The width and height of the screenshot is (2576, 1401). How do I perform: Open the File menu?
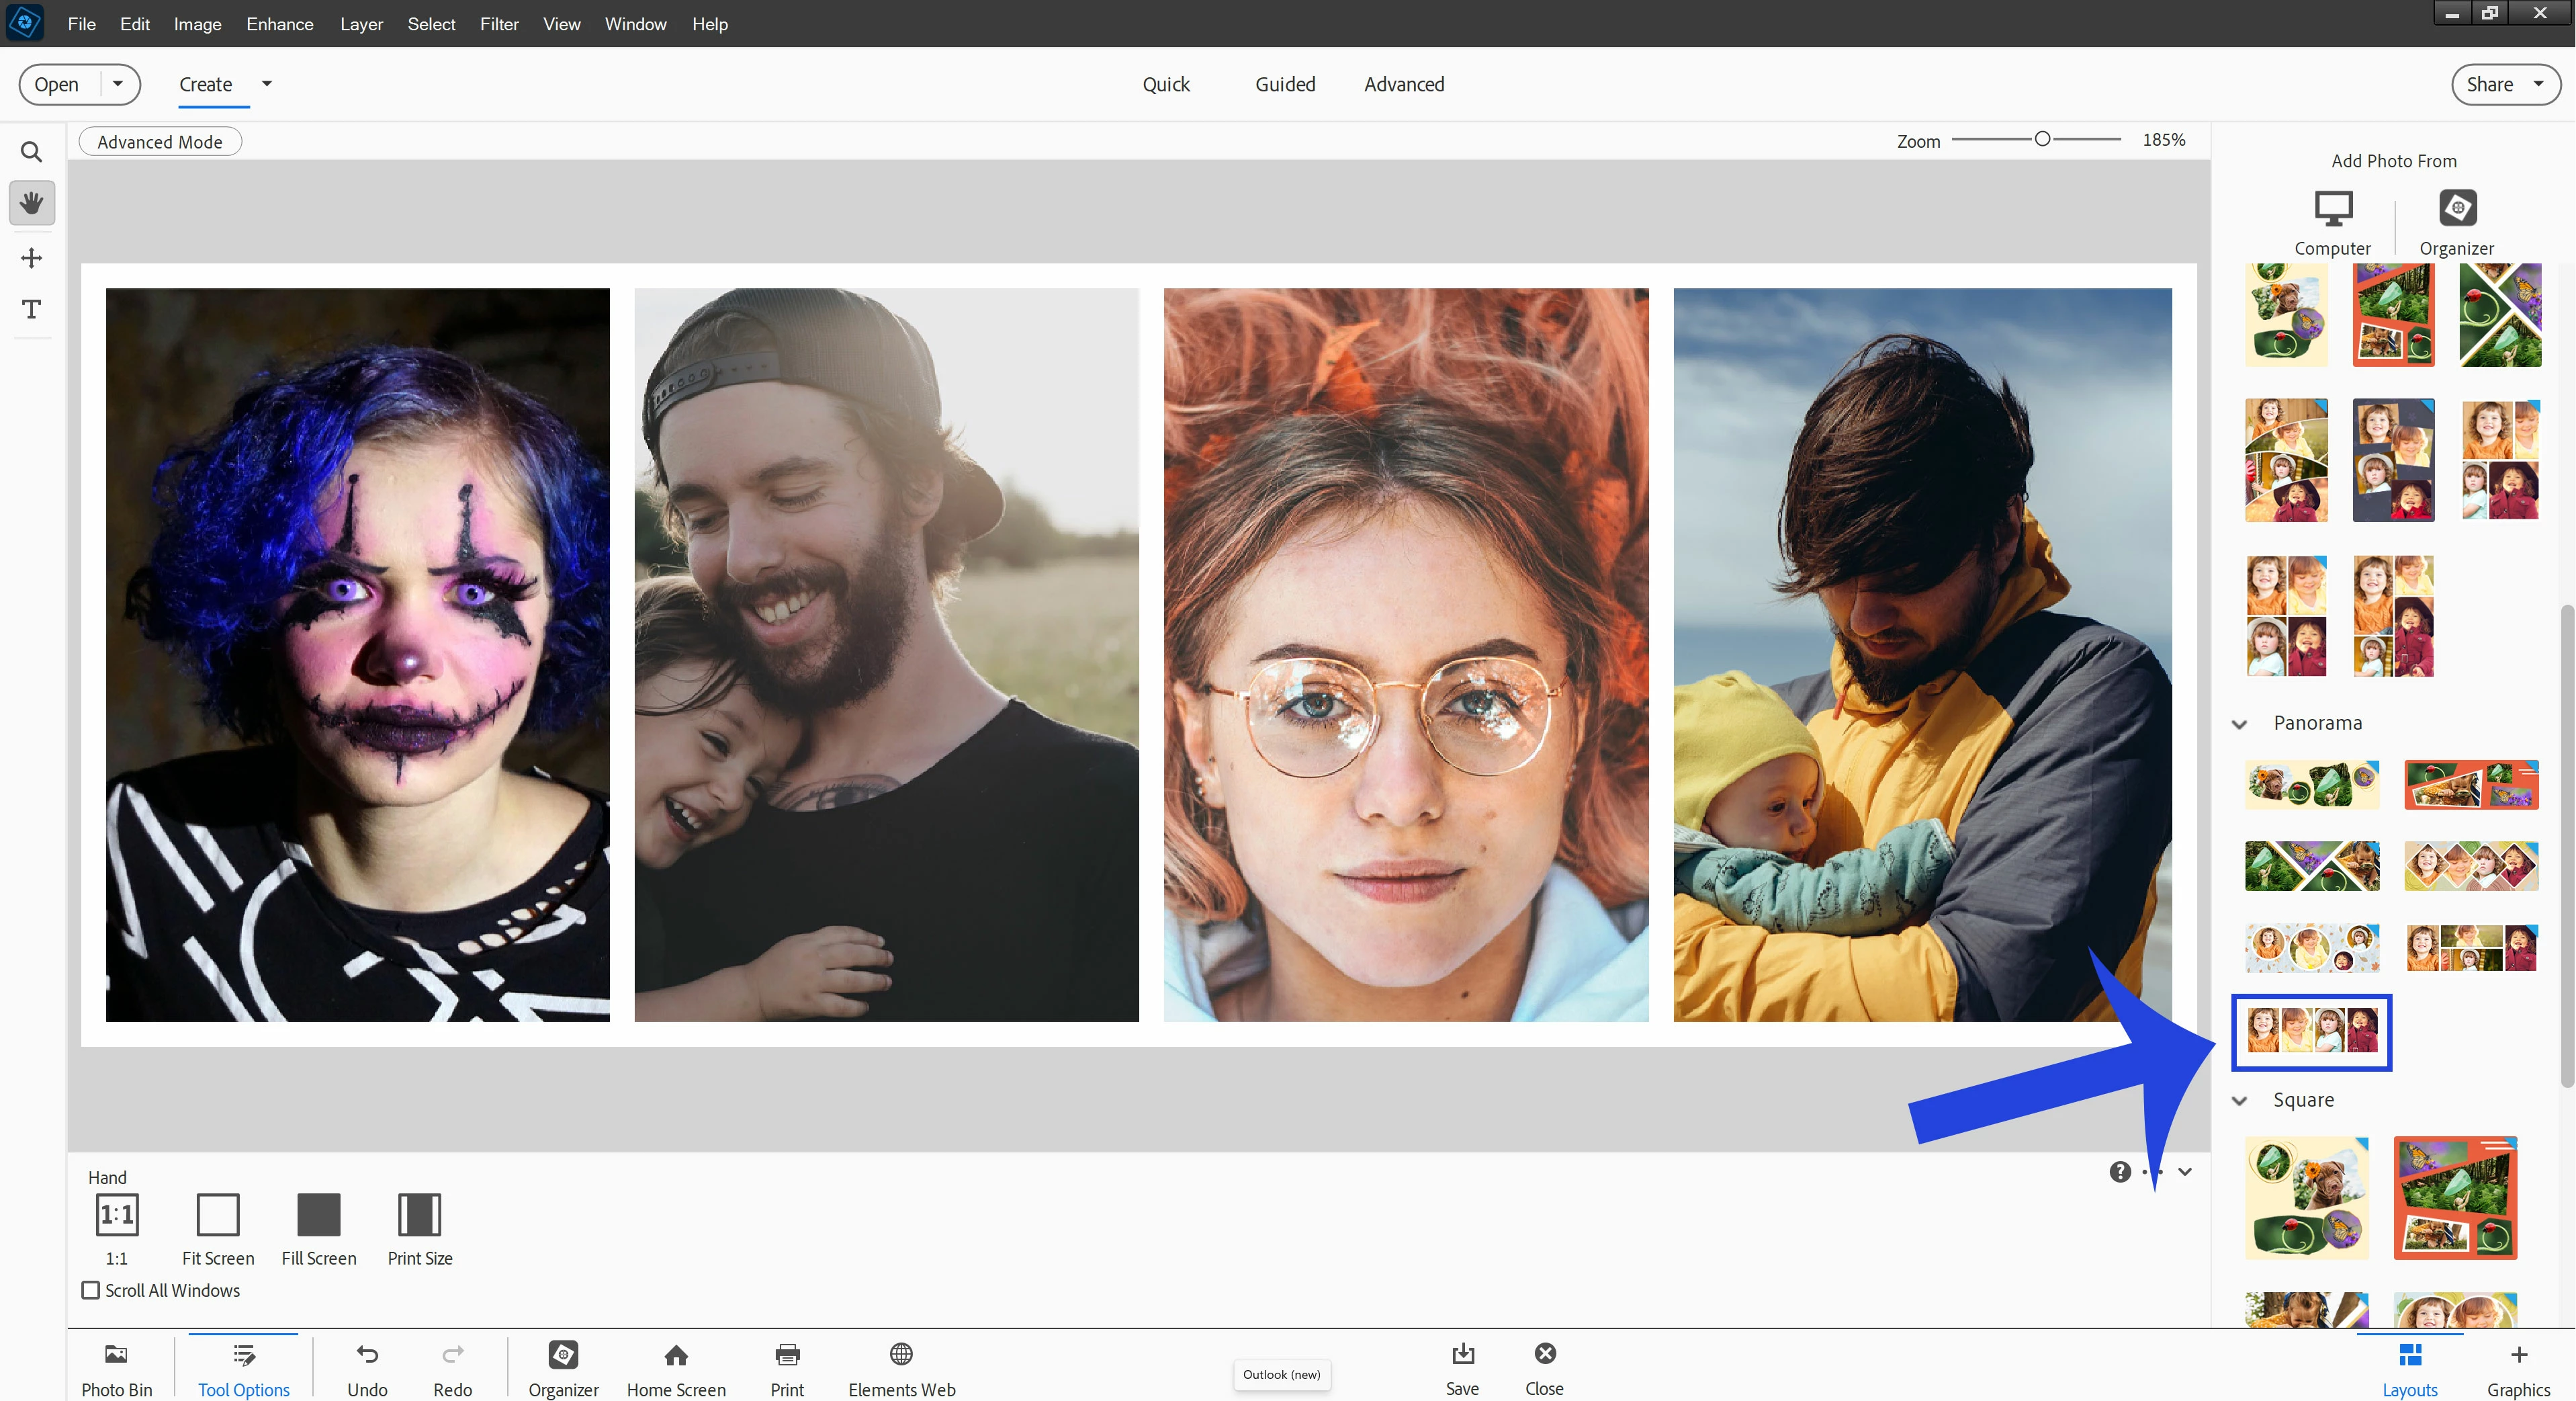pos(82,24)
